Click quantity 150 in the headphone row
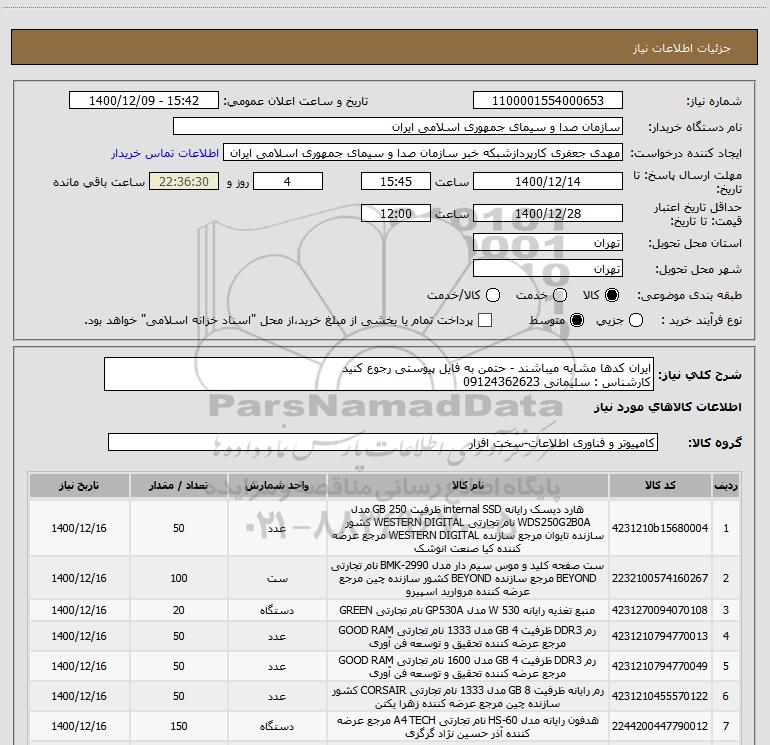Image resolution: width=770 pixels, height=745 pixels. pos(179,726)
